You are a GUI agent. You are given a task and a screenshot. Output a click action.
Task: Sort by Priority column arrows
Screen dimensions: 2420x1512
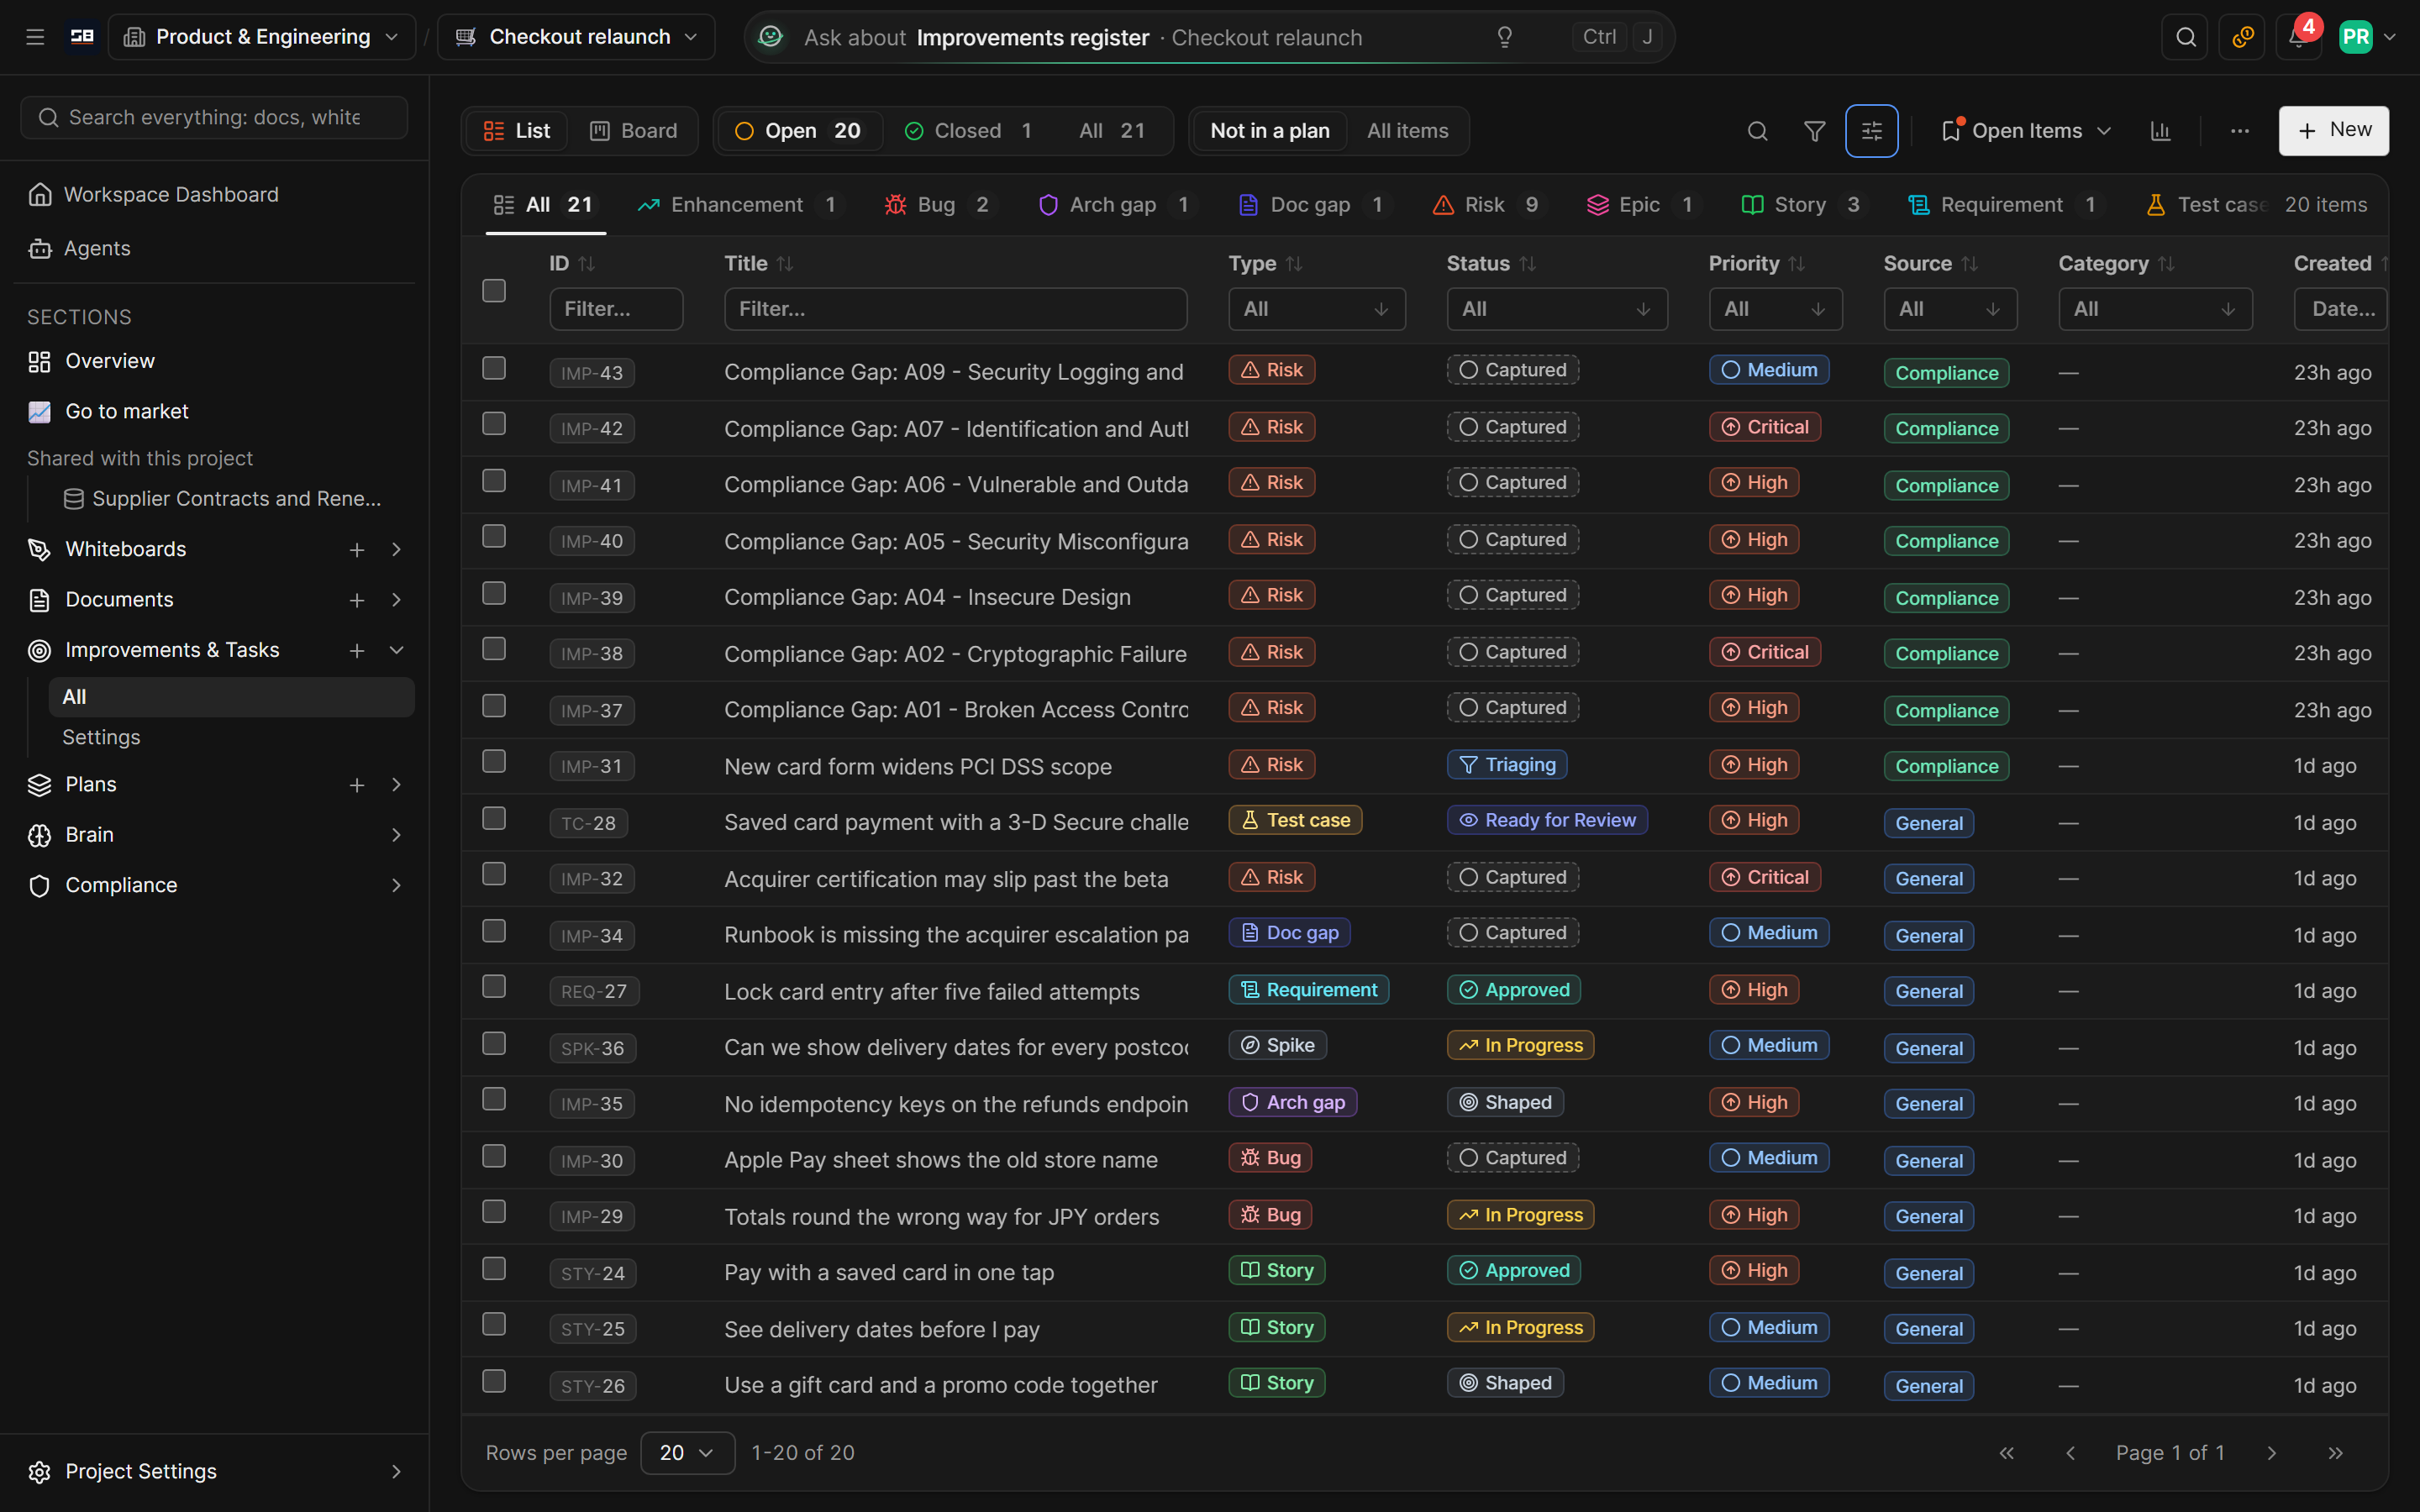1796,264
